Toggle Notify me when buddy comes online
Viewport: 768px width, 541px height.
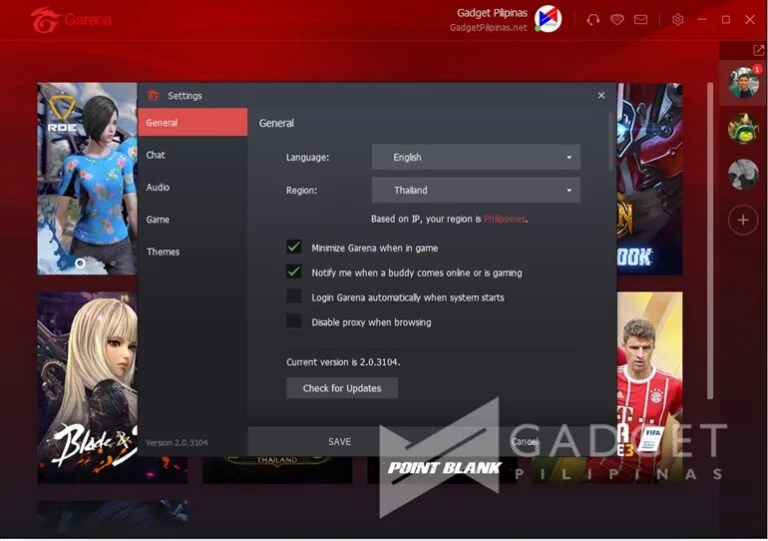point(294,272)
